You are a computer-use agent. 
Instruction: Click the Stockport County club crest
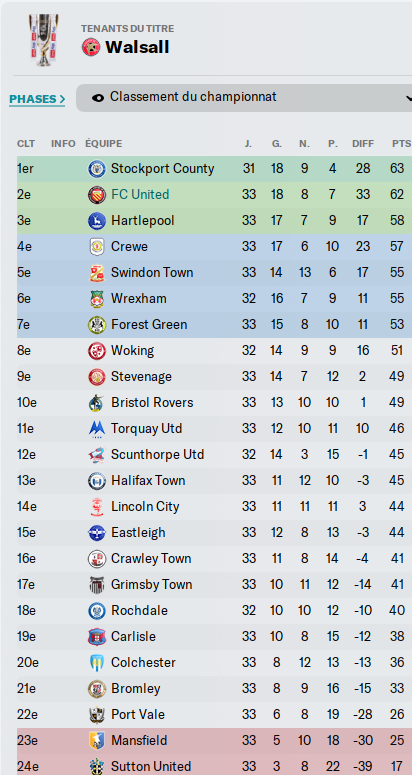point(97,169)
